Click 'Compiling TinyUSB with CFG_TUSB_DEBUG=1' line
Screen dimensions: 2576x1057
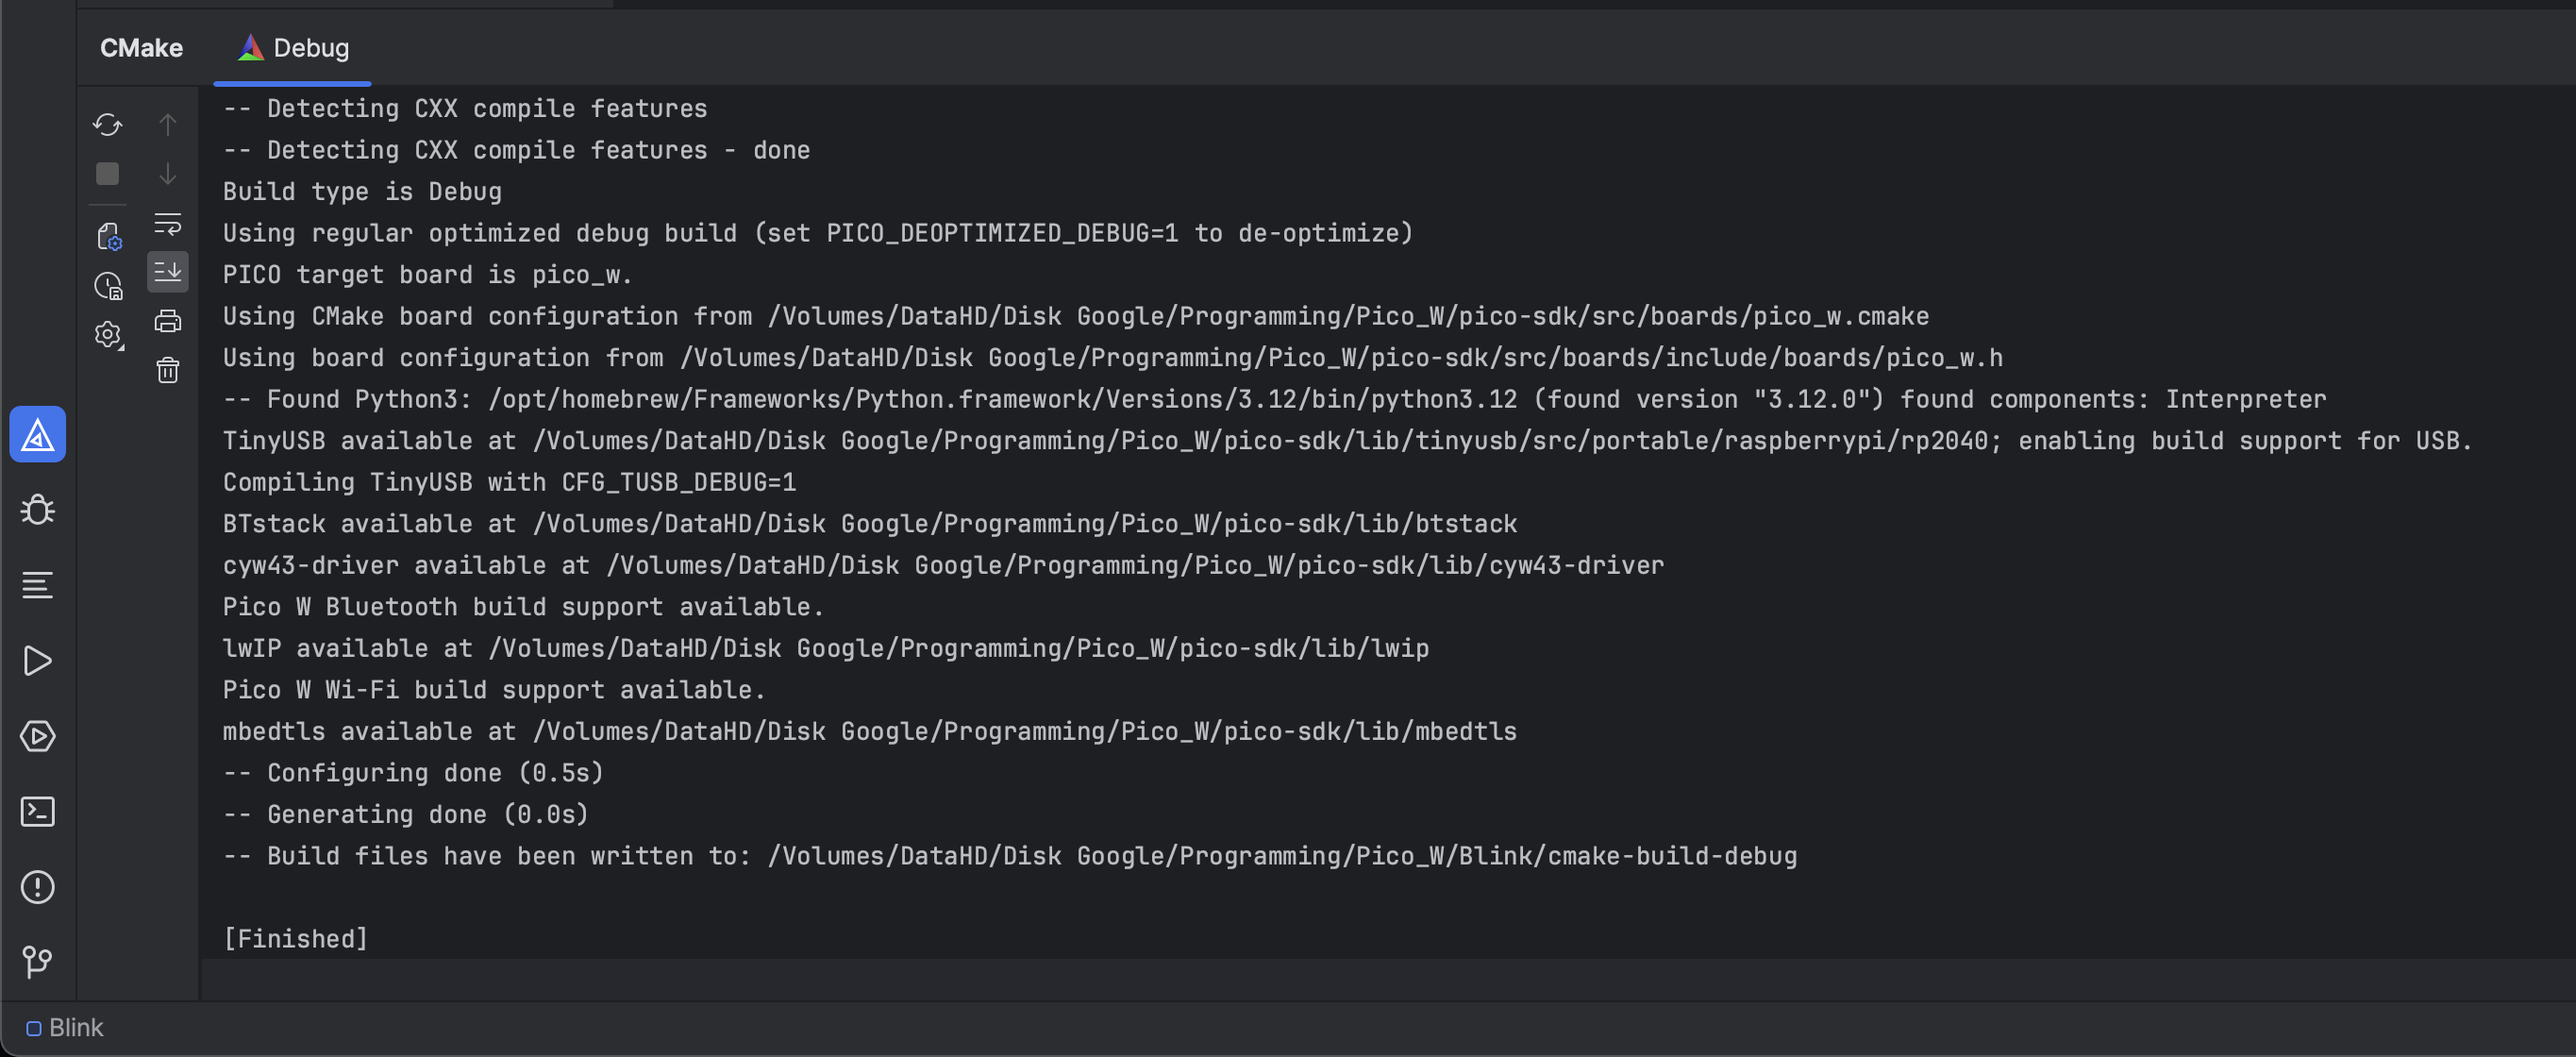click(x=510, y=482)
